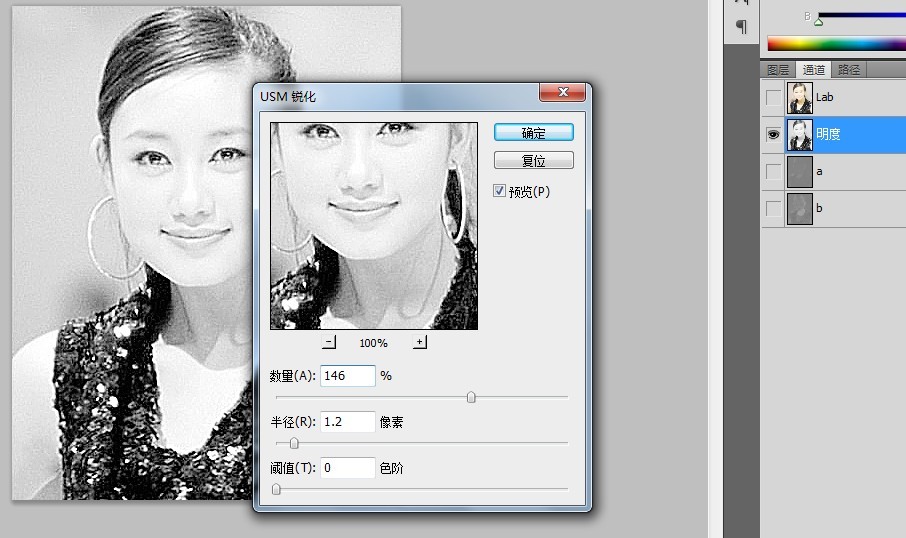Uncheck the 预览(P) preview checkbox
The image size is (906, 538).
500,191
